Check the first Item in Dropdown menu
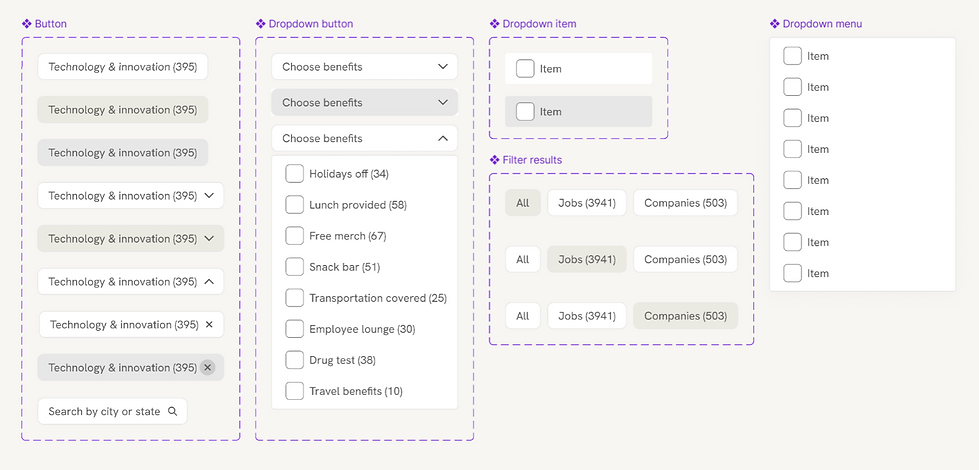Screen dimensions: 979x470 (792, 56)
